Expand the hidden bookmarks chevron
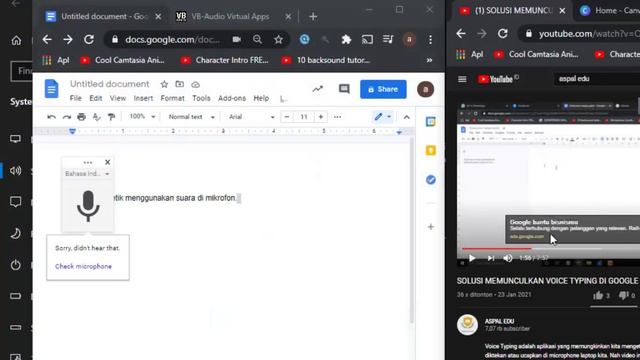This screenshot has height=360, width=640. click(x=429, y=60)
